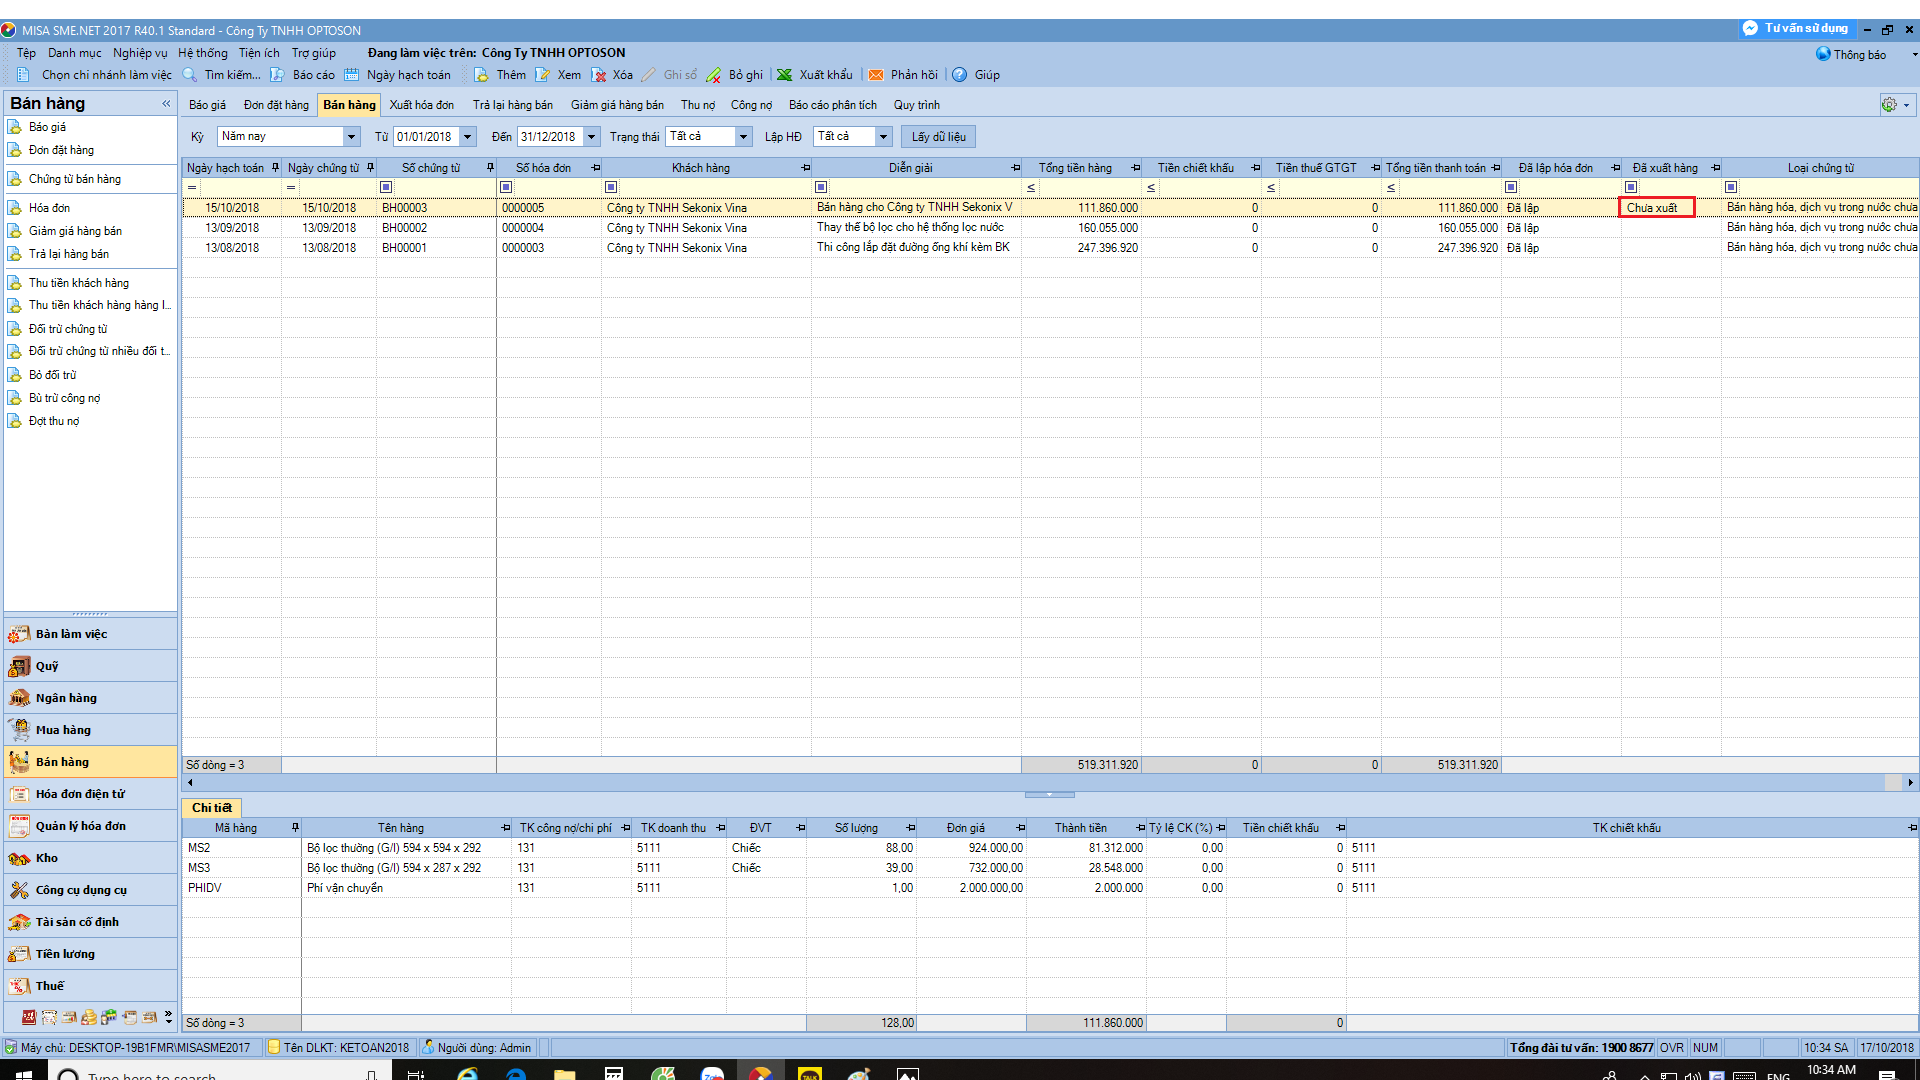Pin the Ngày hạch toán column
Screen dimensions: 1920x1080
pyautogui.click(x=275, y=168)
